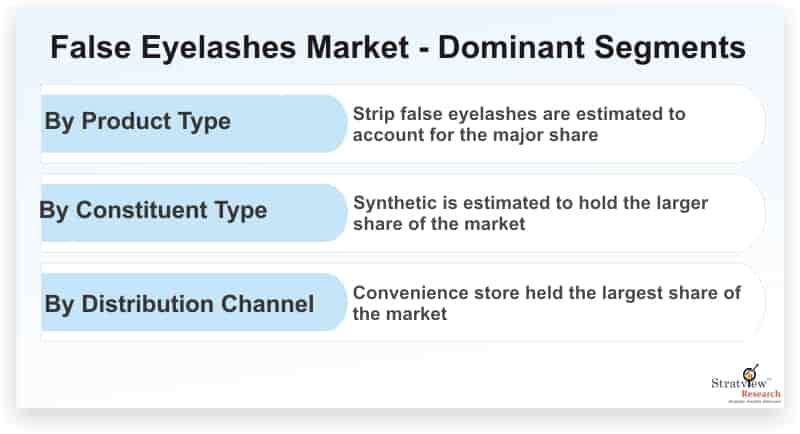This screenshot has width=800, height=434.
Task: Click the strip false eyelashes description text
Action: point(518,124)
